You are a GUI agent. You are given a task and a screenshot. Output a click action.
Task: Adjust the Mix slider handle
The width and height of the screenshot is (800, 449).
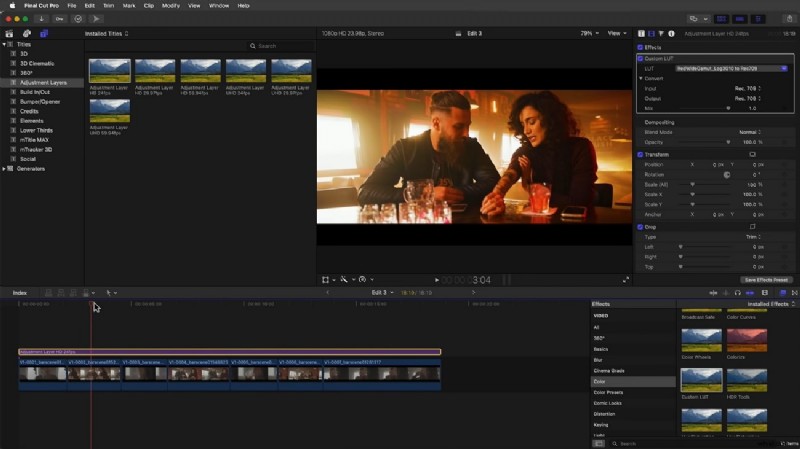click(x=728, y=109)
